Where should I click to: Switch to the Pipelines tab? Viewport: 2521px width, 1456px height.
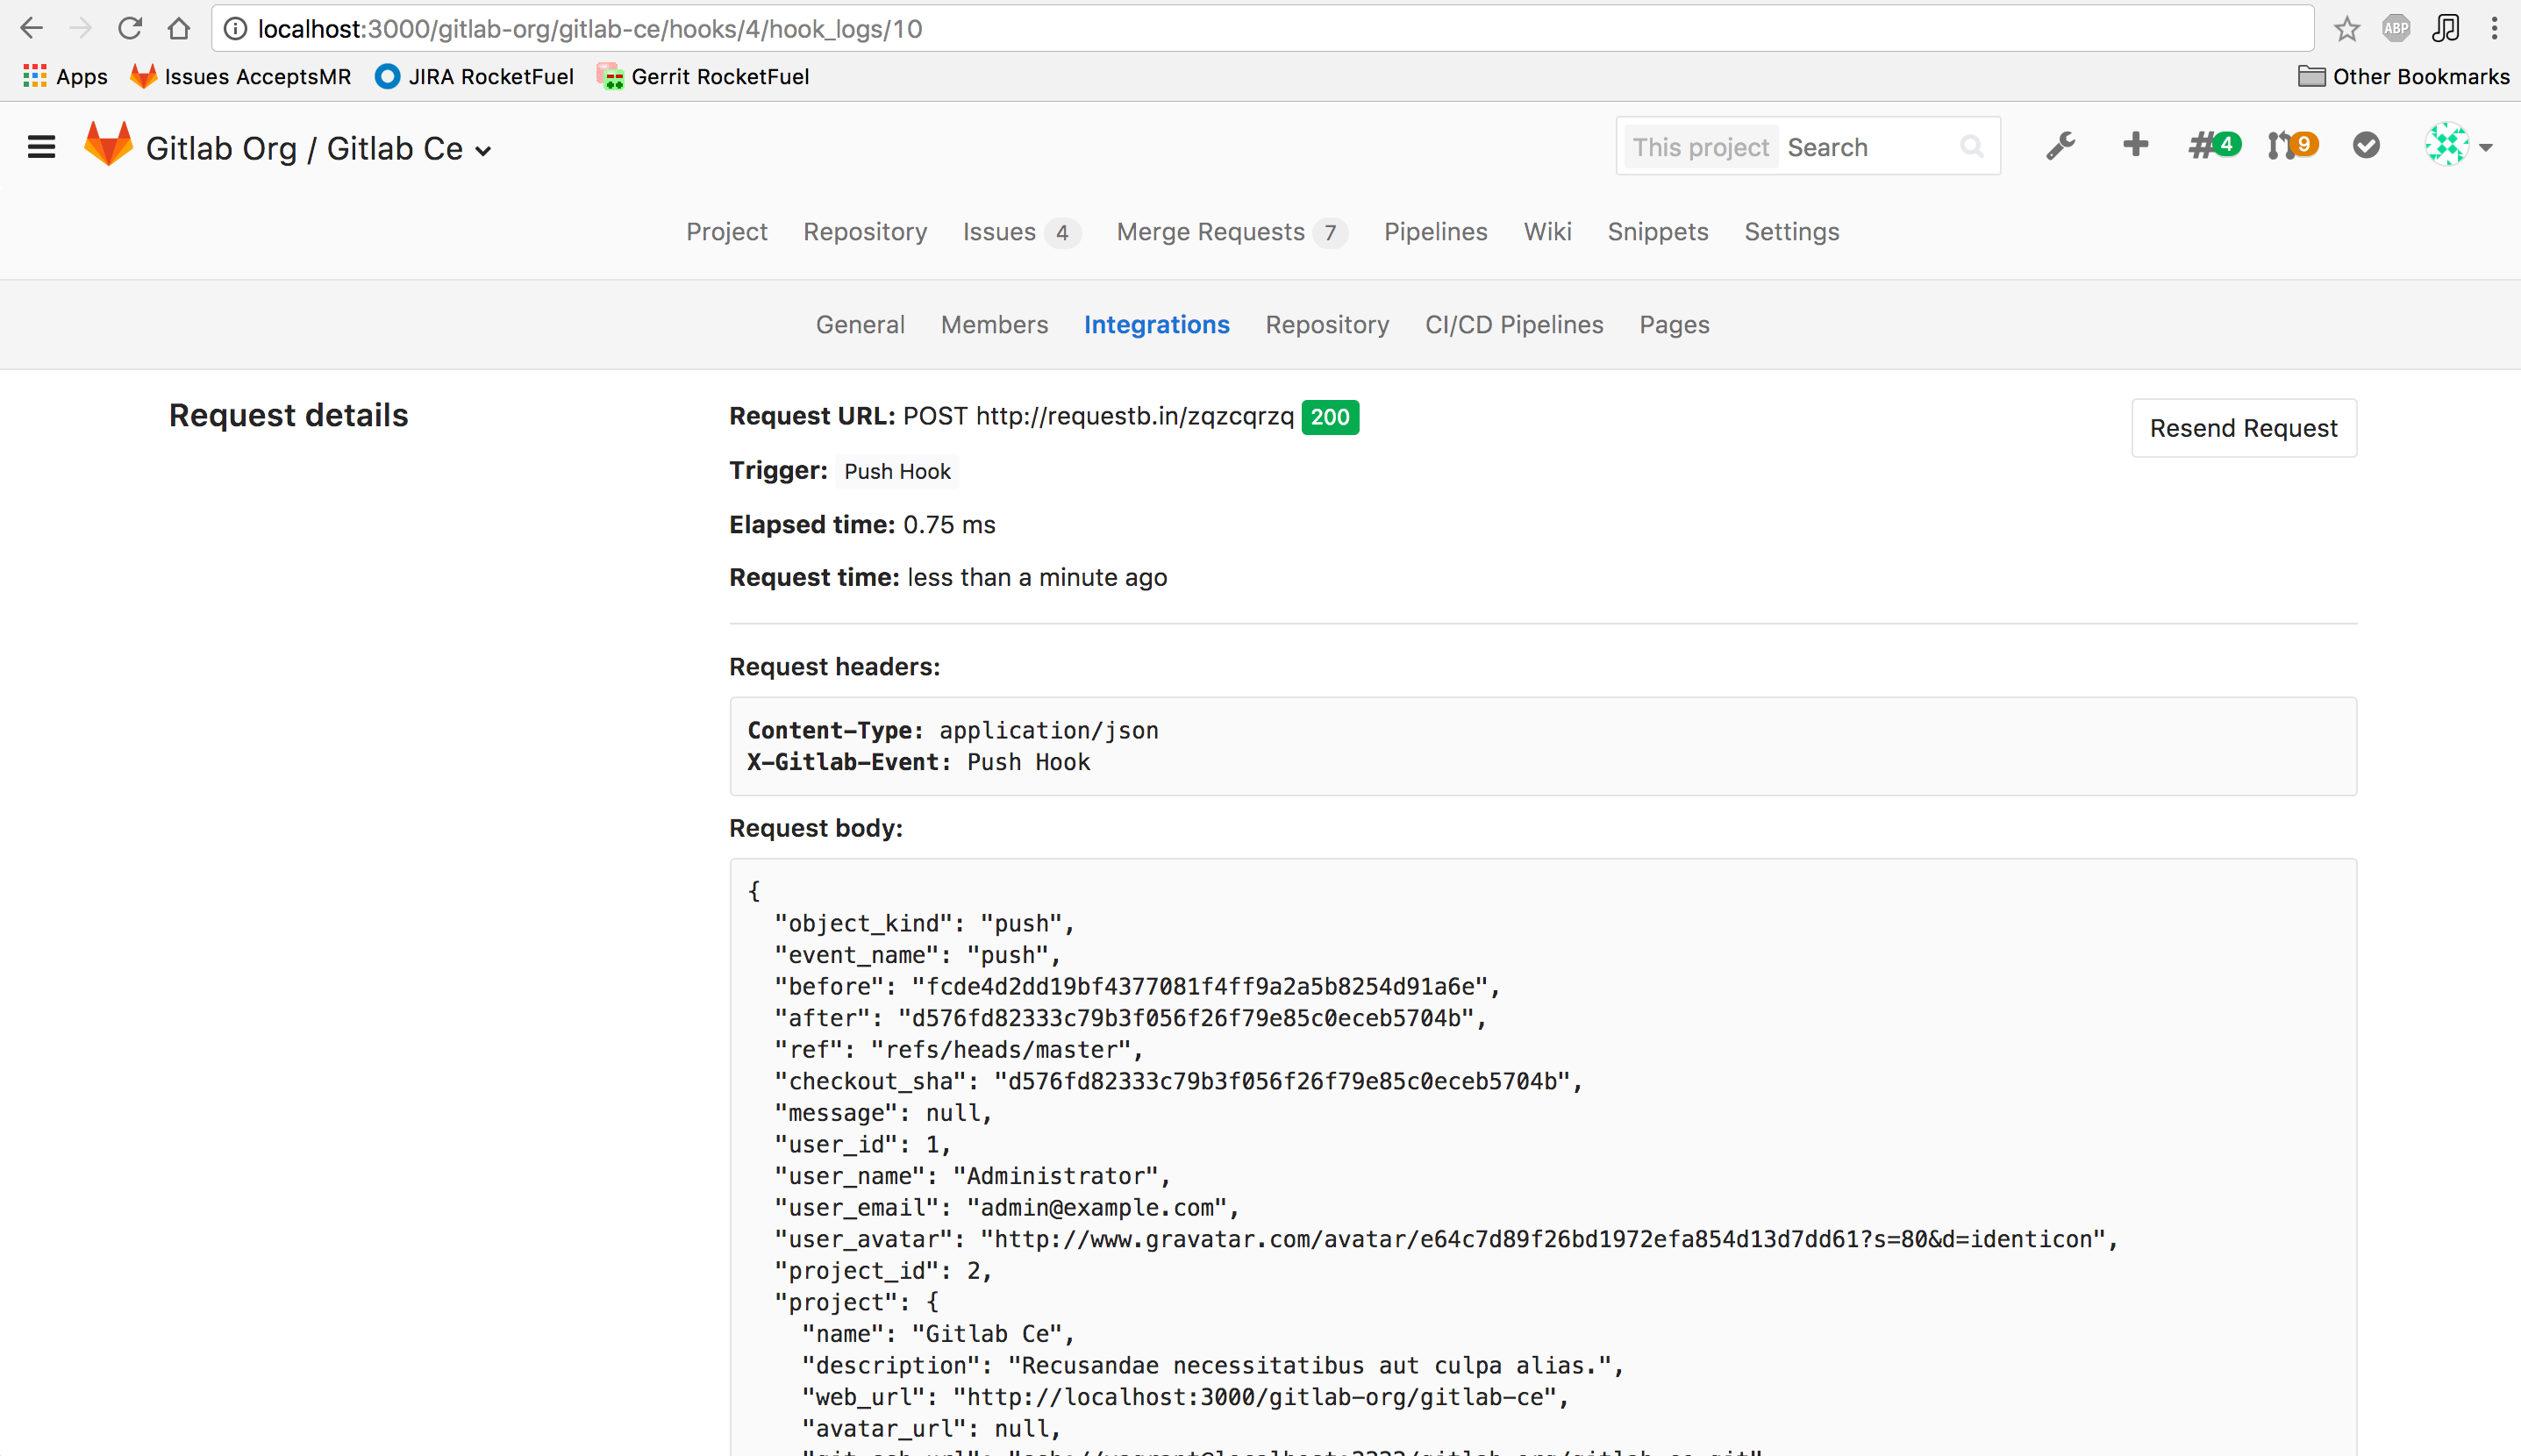point(1435,232)
